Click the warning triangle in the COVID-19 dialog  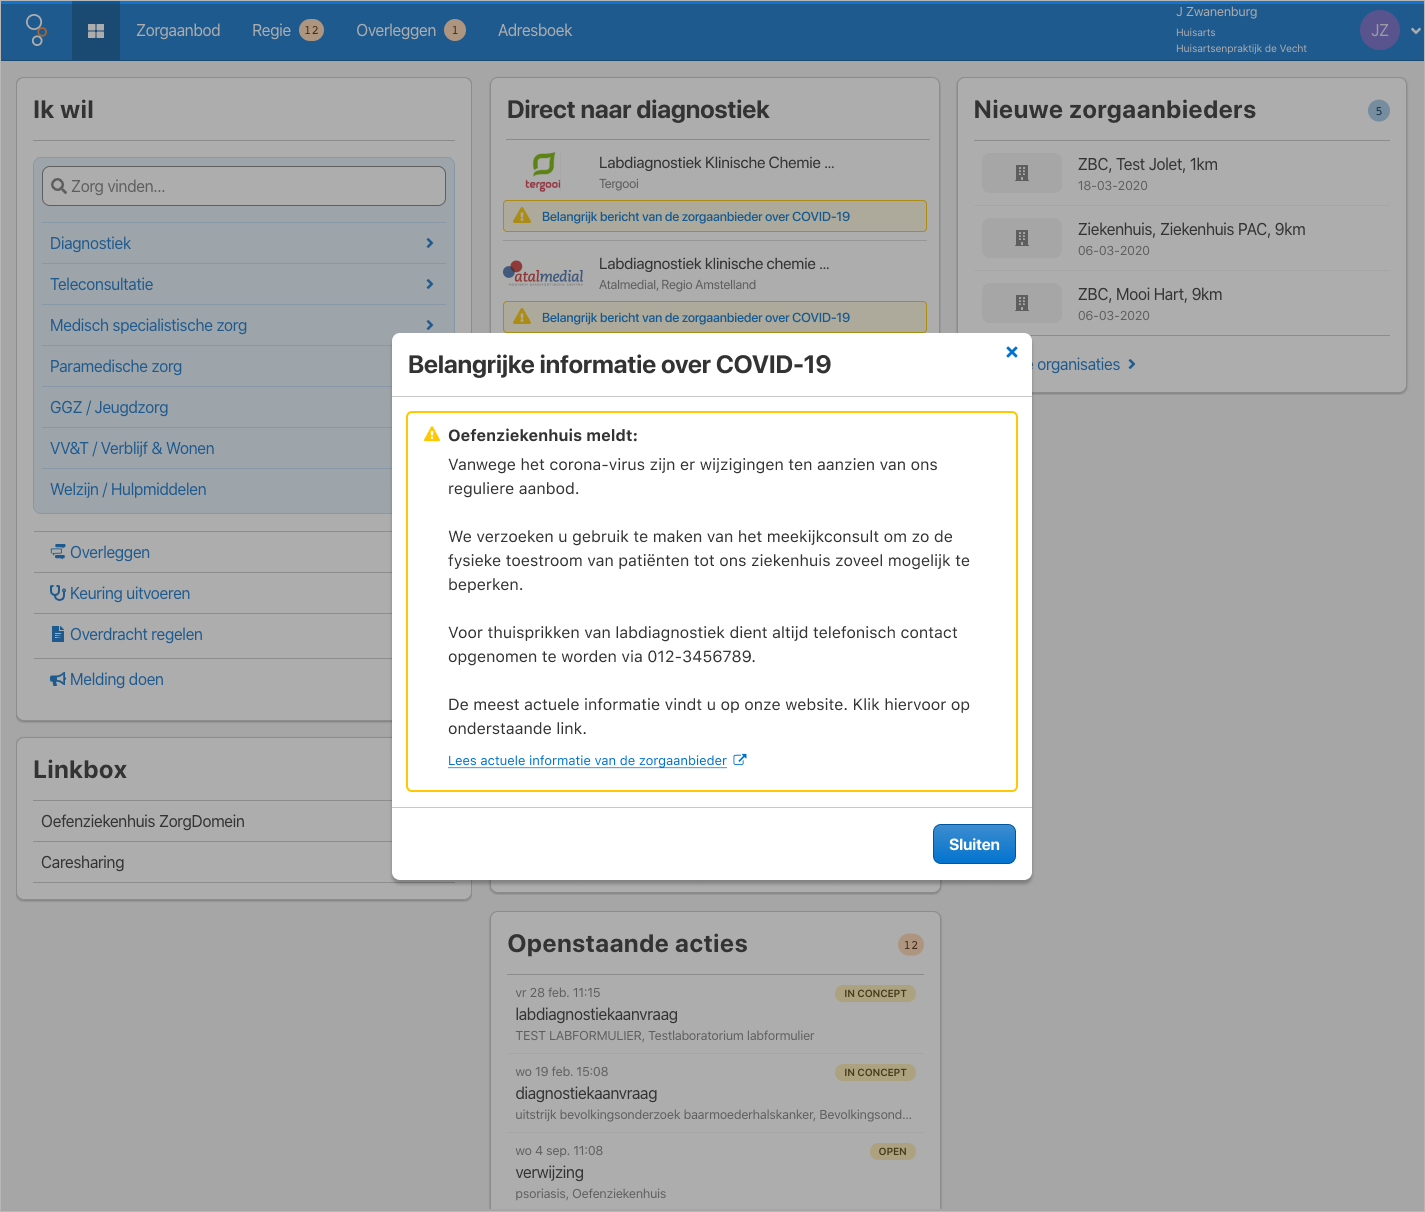click(431, 434)
